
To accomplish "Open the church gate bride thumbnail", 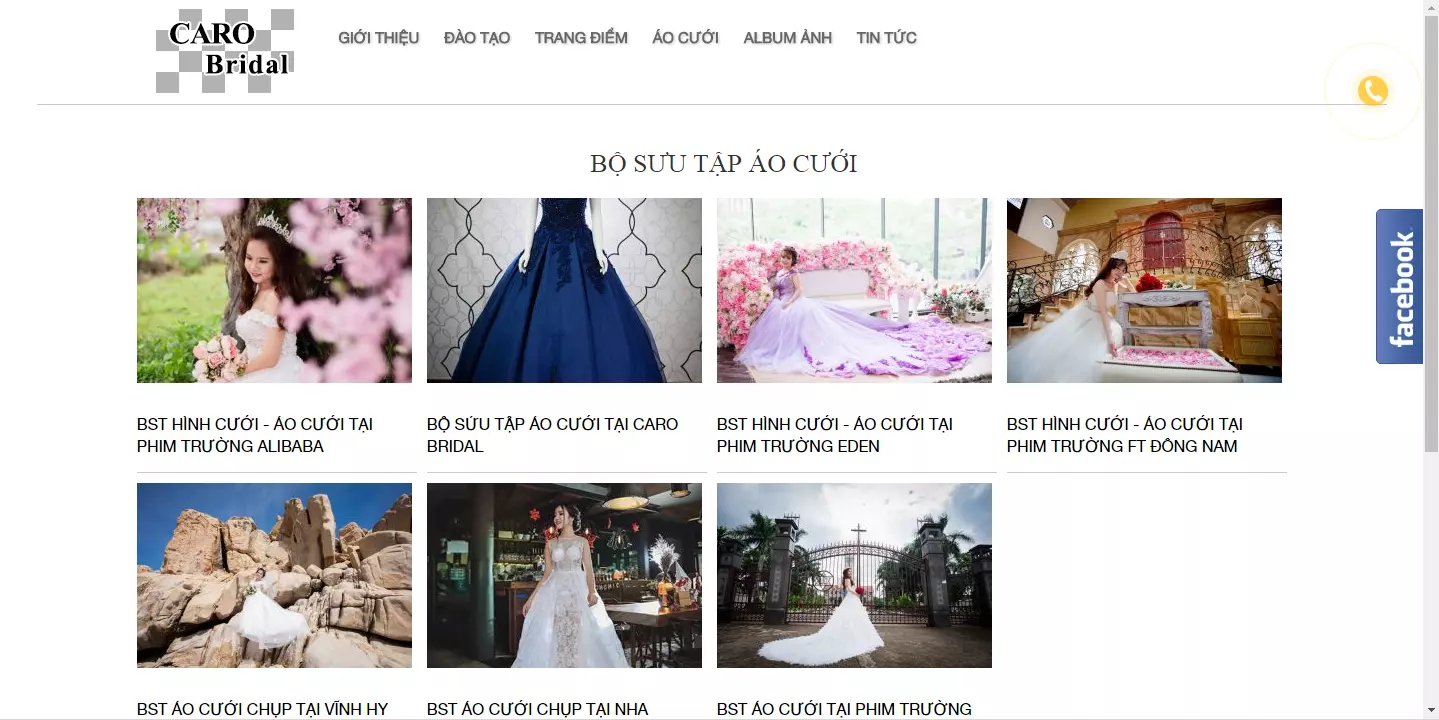I will 854,575.
